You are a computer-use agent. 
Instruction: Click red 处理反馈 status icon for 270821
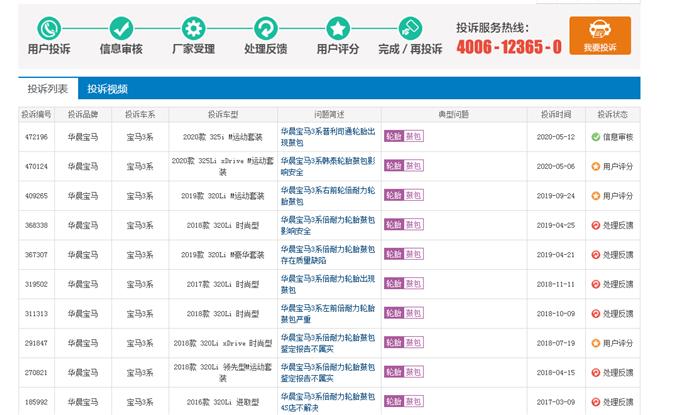click(x=596, y=373)
